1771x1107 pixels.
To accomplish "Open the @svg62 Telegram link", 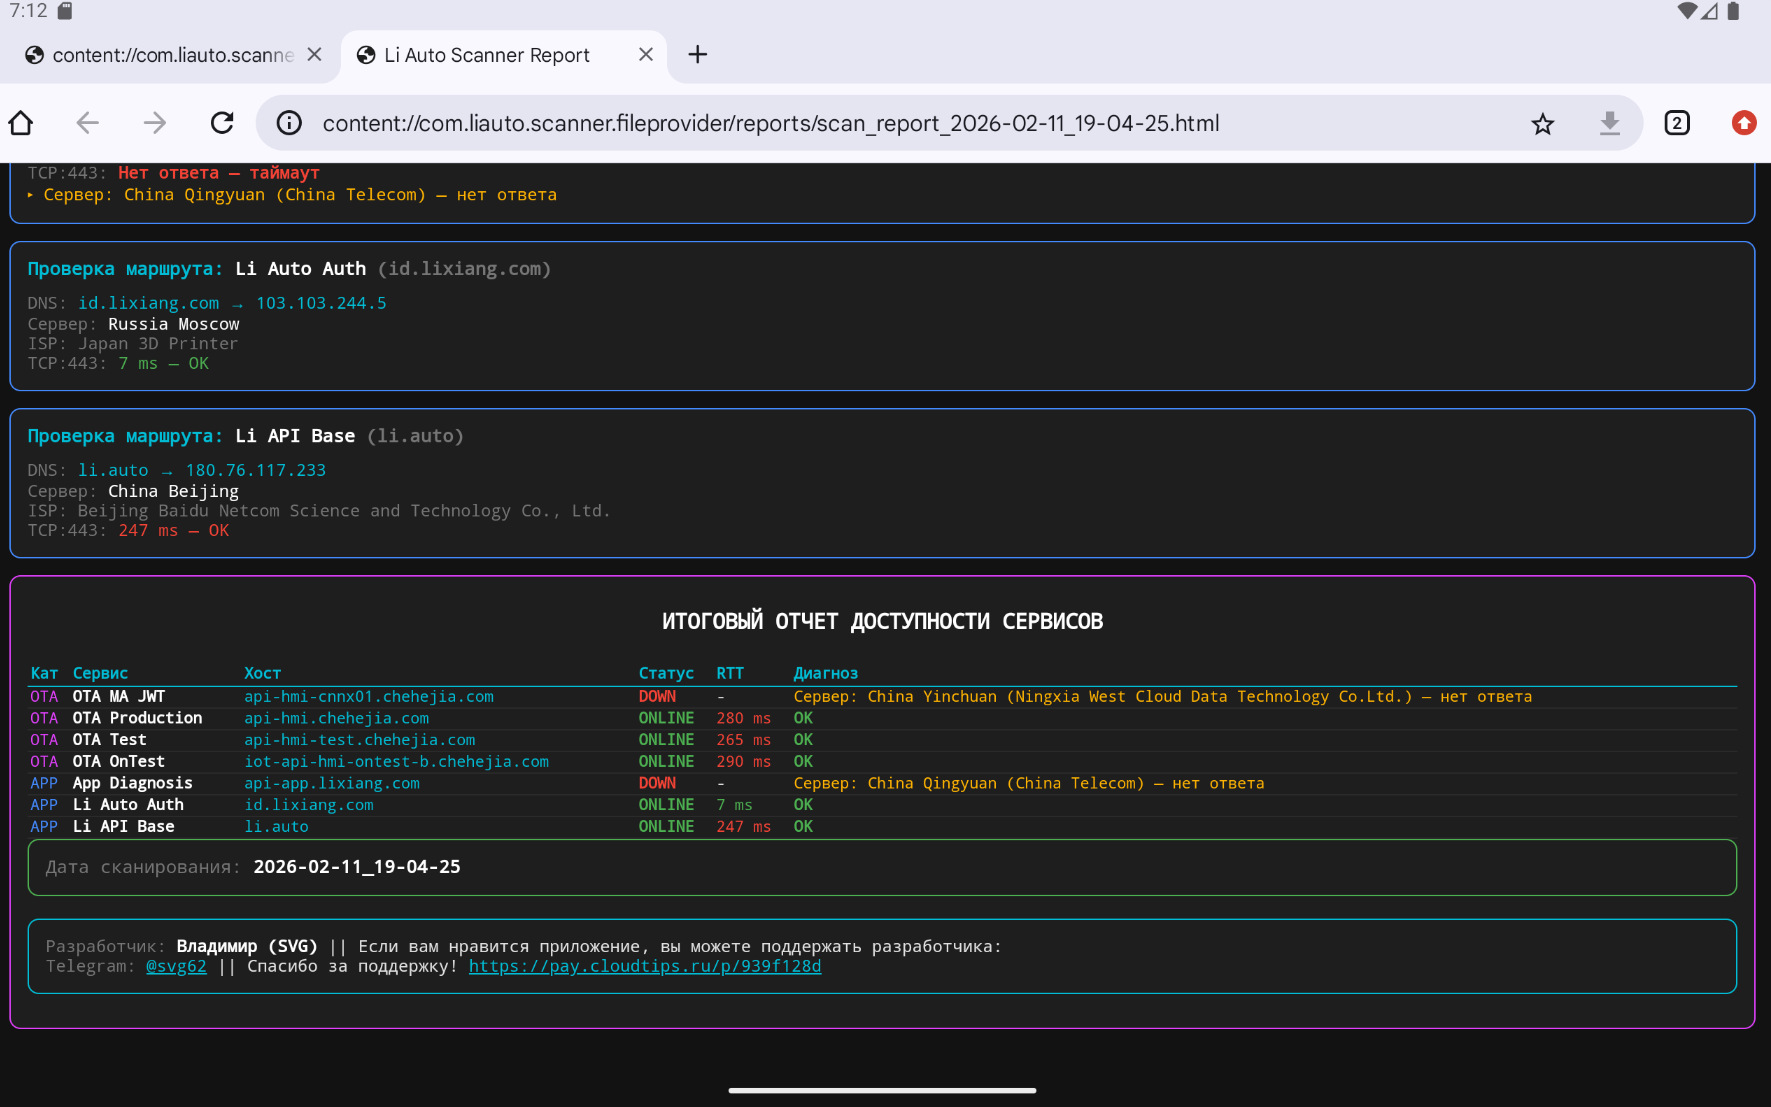I will (176, 966).
